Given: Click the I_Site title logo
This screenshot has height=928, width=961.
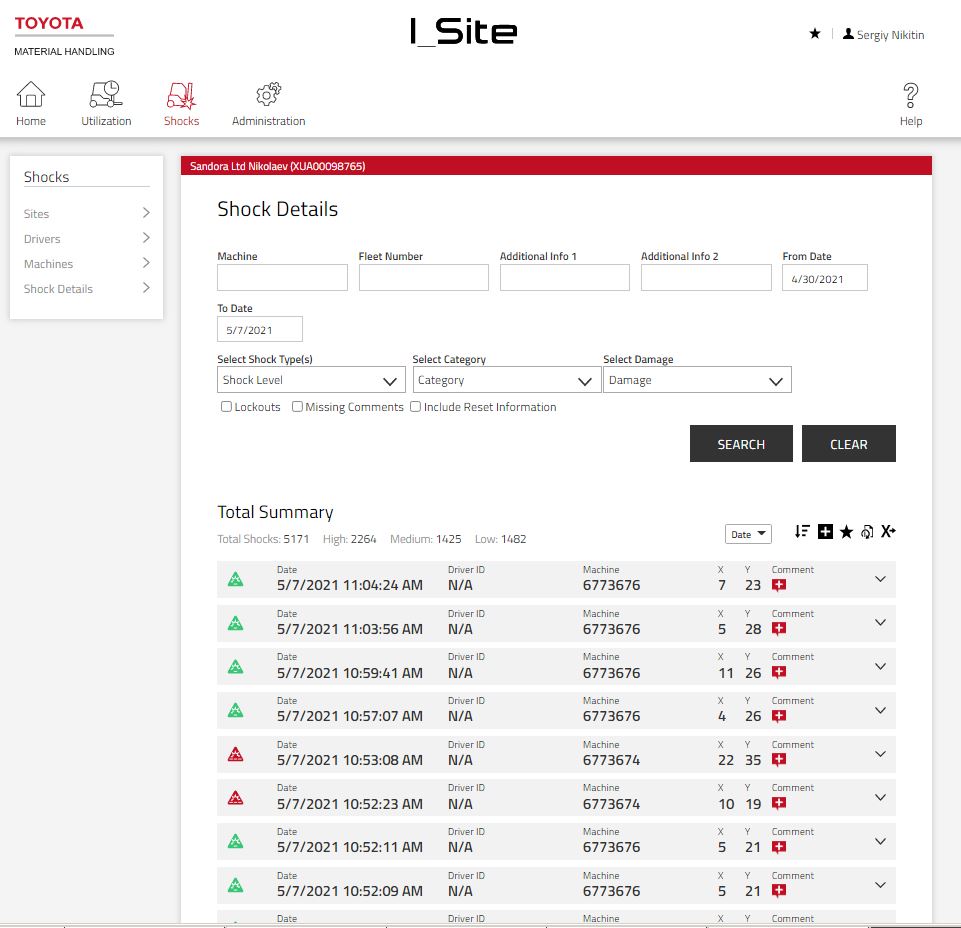Looking at the screenshot, I should click(x=463, y=31).
